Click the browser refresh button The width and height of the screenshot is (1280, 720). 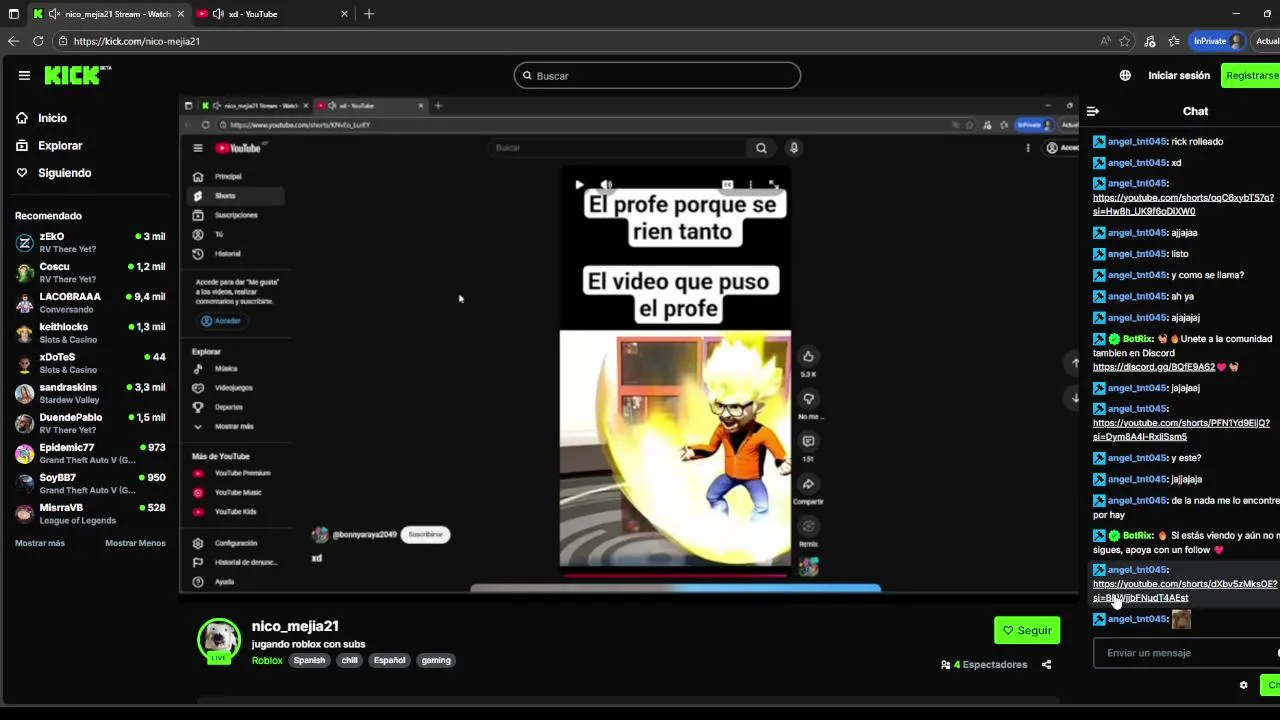[x=38, y=41]
